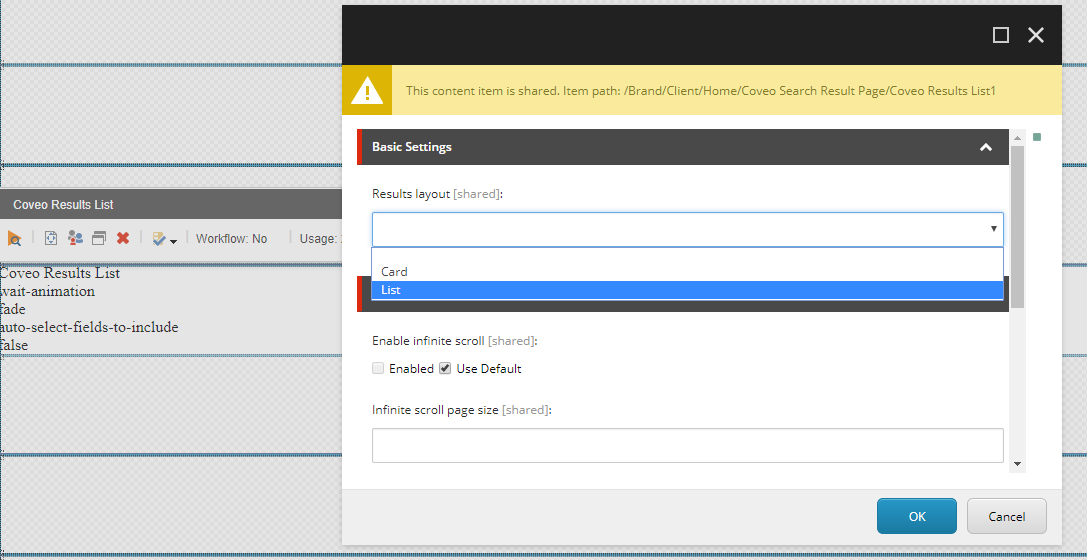Click the Results layout label
The height and width of the screenshot is (560, 1087).
pos(437,194)
